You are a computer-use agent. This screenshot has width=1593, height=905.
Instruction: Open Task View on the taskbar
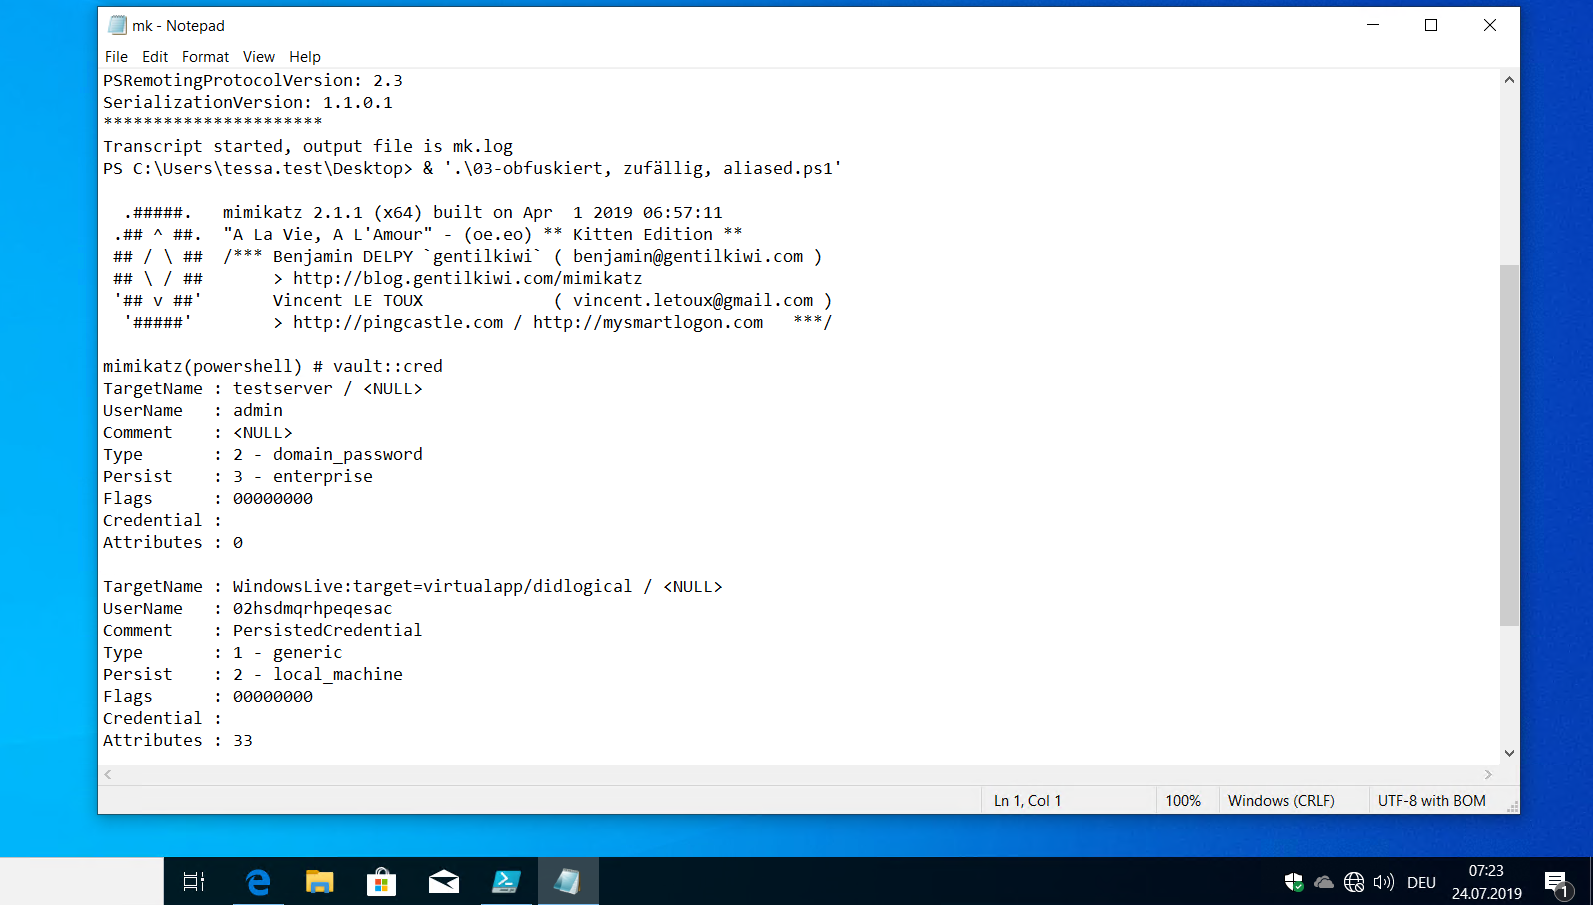point(194,881)
